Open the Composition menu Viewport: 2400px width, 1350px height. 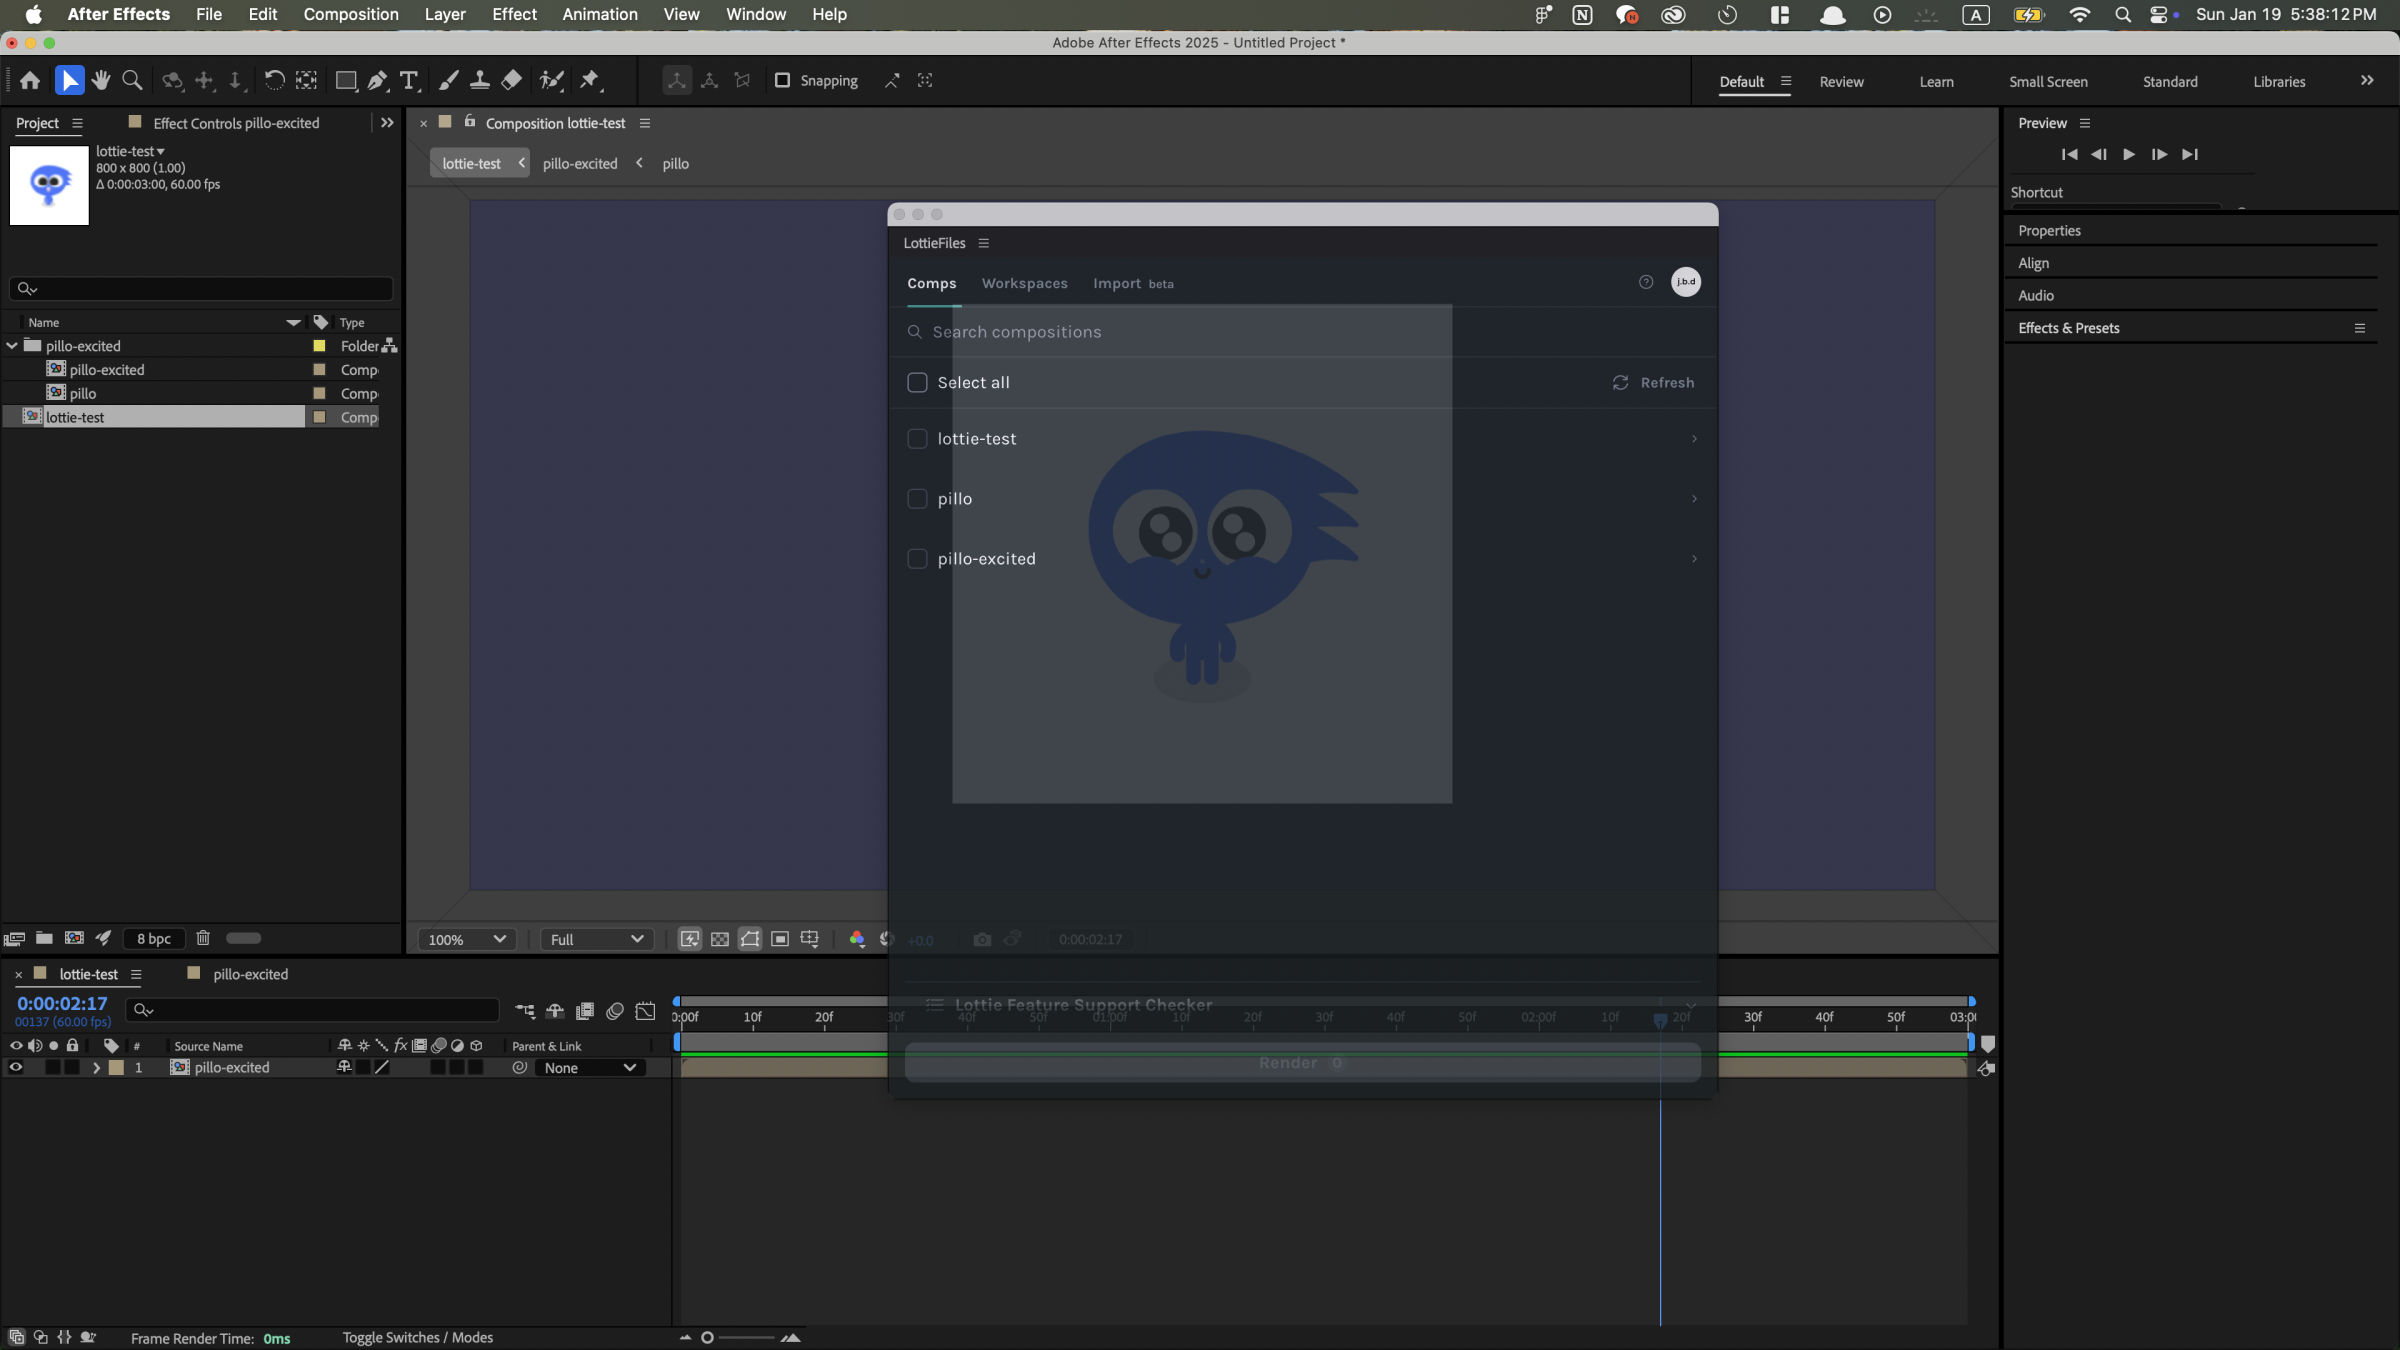351,14
